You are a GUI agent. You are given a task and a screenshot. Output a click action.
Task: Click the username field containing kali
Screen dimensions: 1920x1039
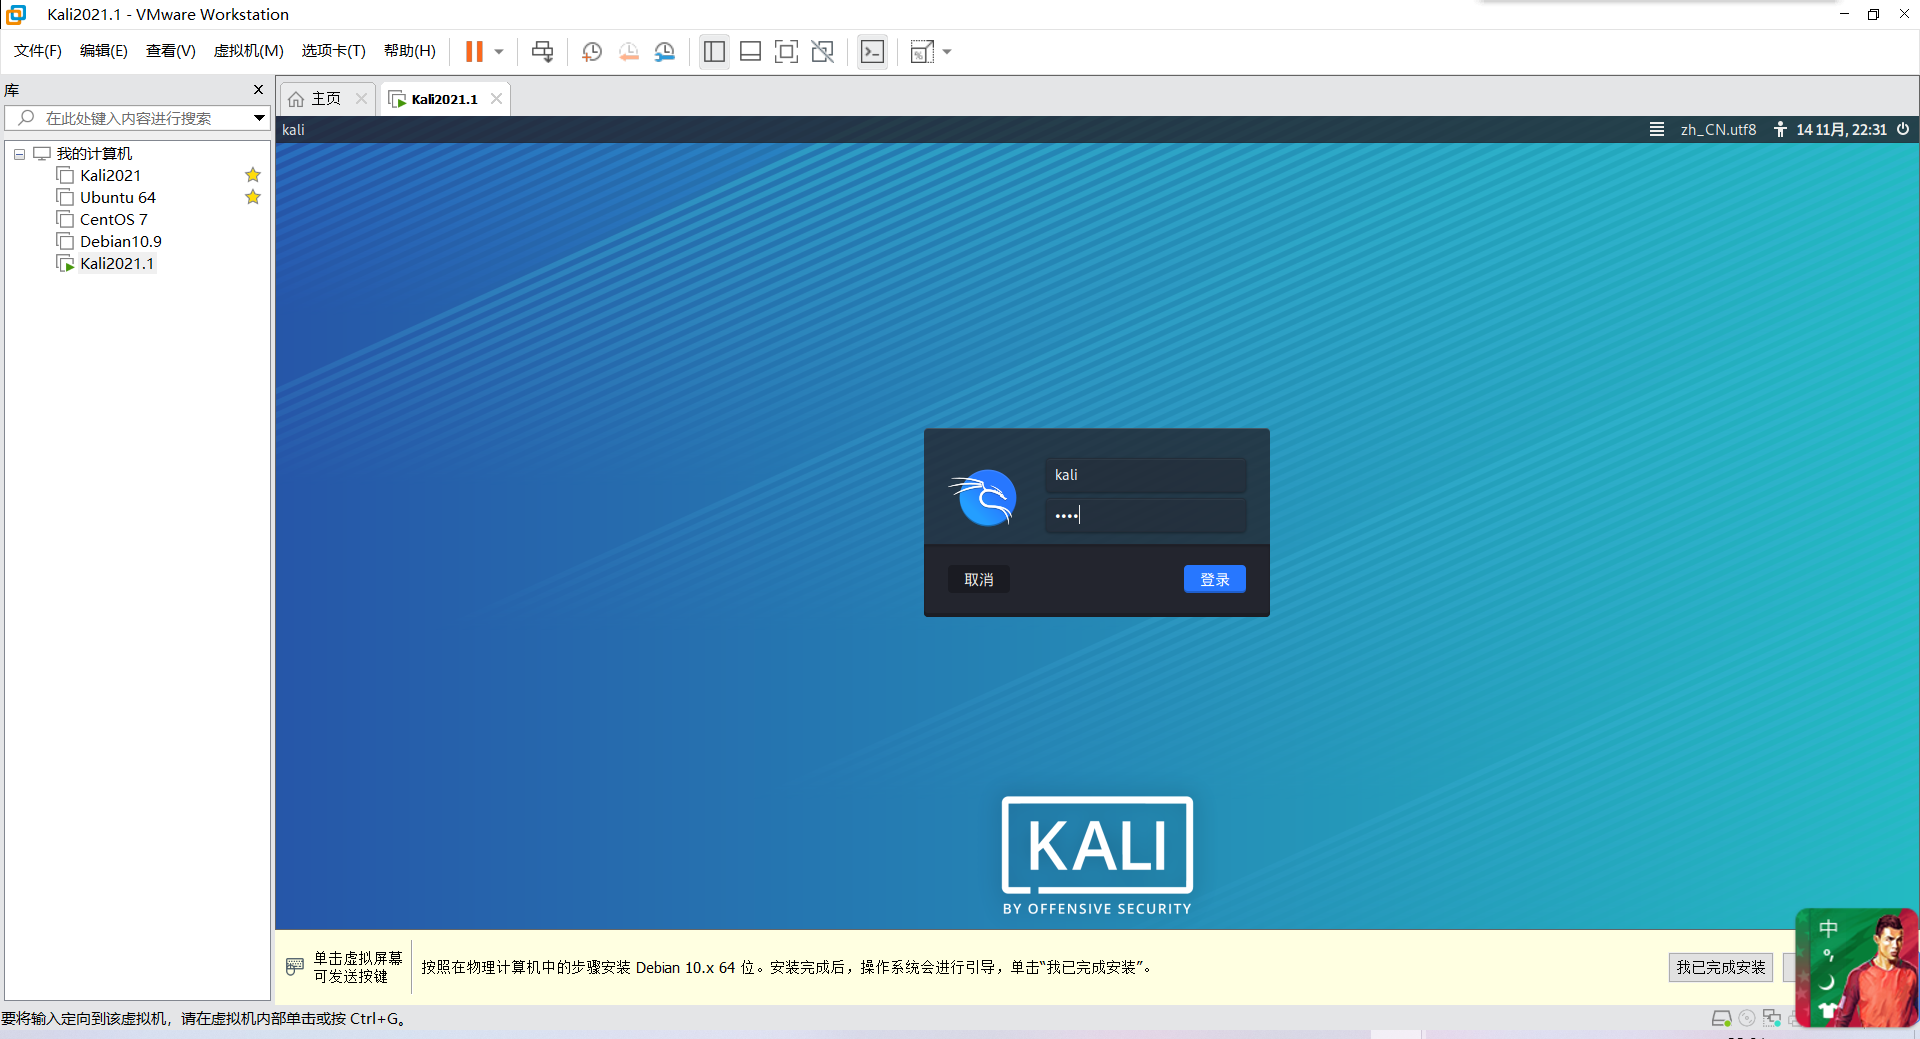pyautogui.click(x=1146, y=475)
